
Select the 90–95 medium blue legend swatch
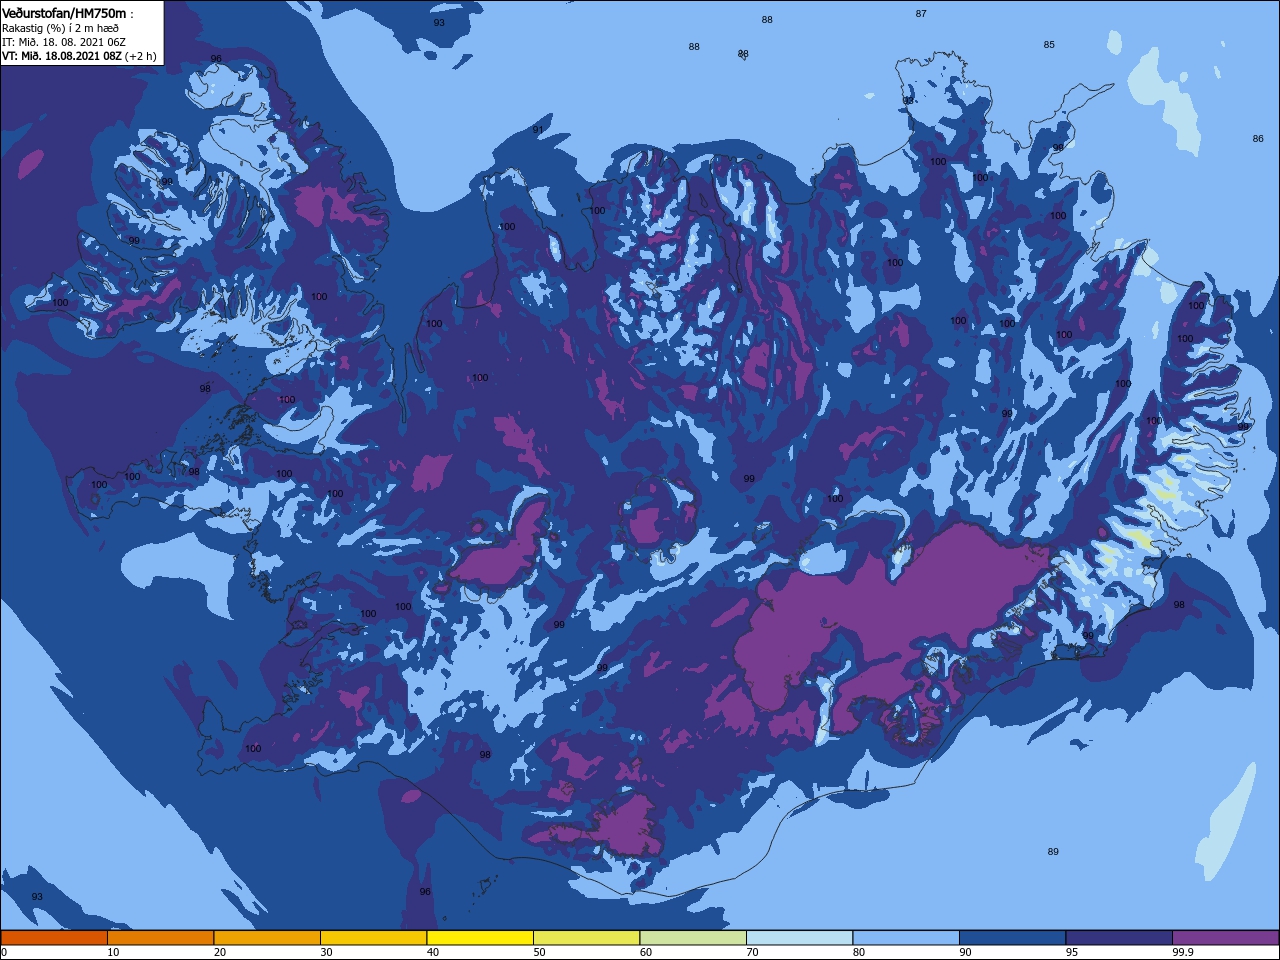(x=1012, y=938)
